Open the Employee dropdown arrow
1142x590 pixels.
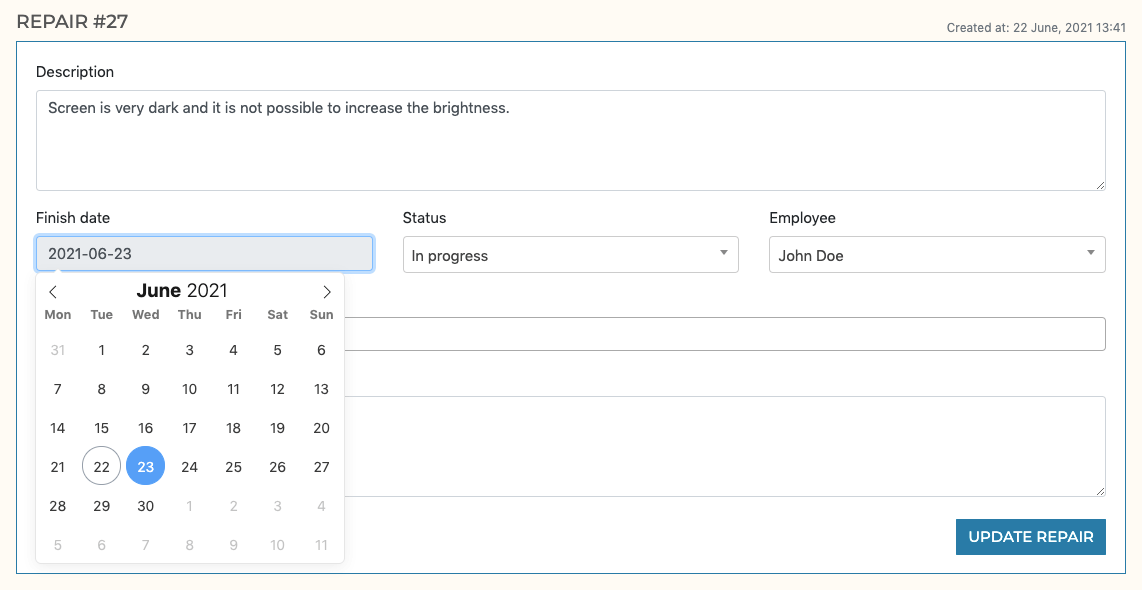click(x=1091, y=254)
